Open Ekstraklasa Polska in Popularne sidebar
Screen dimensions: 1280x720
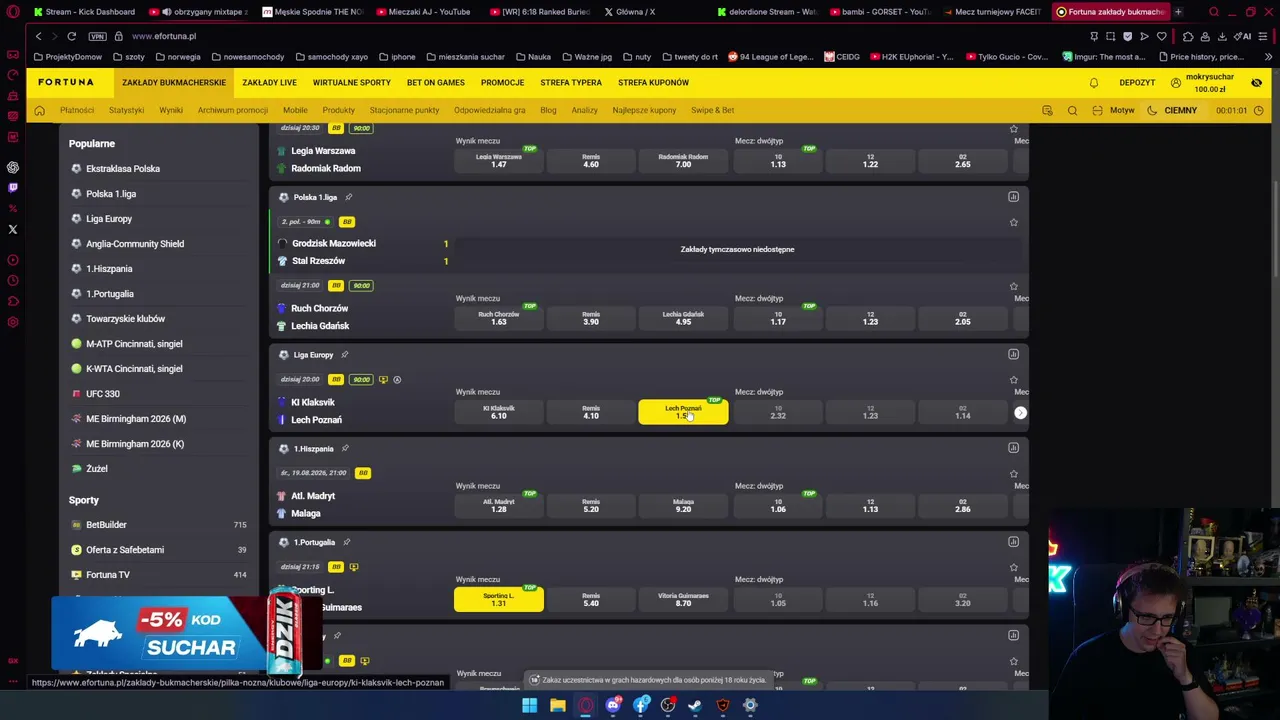[123, 169]
